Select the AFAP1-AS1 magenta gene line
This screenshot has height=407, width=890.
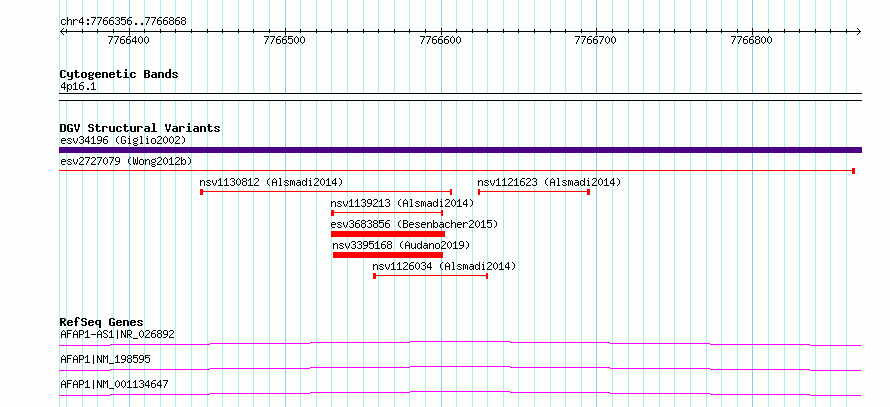460,343
